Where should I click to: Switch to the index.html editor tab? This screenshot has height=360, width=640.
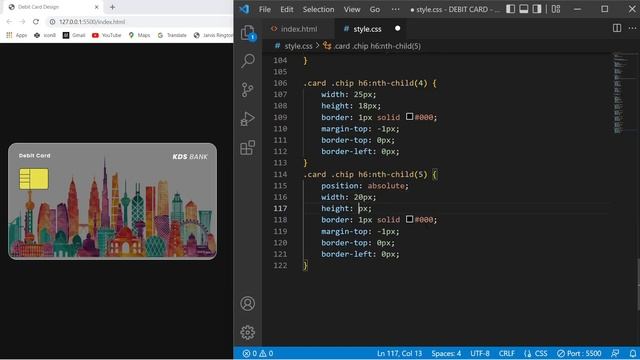[x=298, y=29]
